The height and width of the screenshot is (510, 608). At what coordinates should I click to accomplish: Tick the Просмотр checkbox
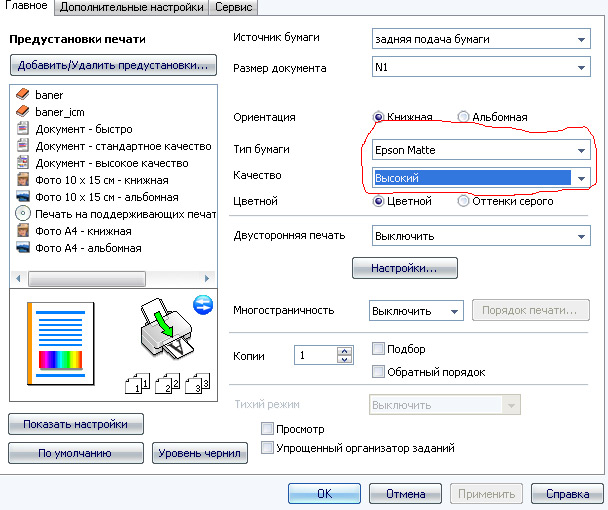coord(267,429)
